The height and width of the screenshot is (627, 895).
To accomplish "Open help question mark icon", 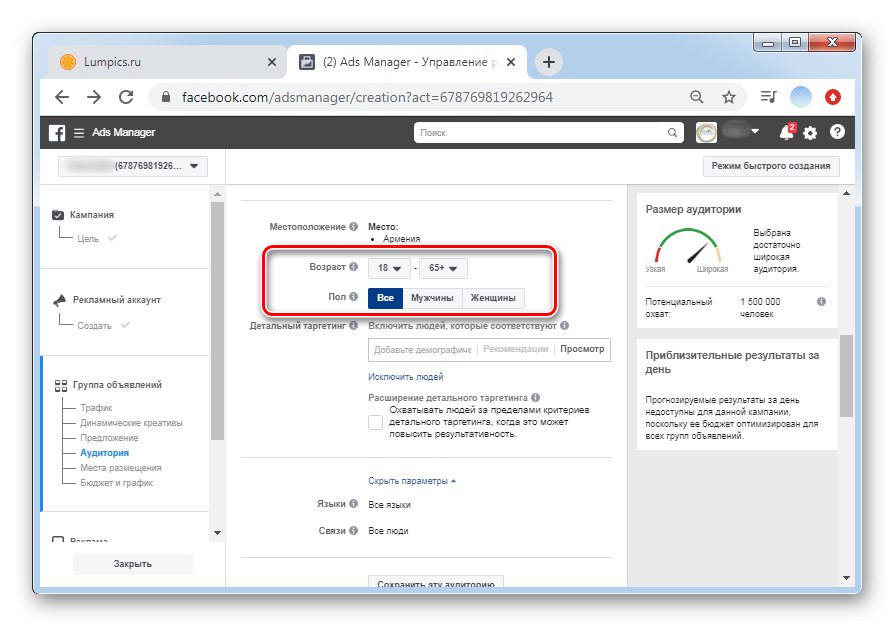I will [837, 132].
